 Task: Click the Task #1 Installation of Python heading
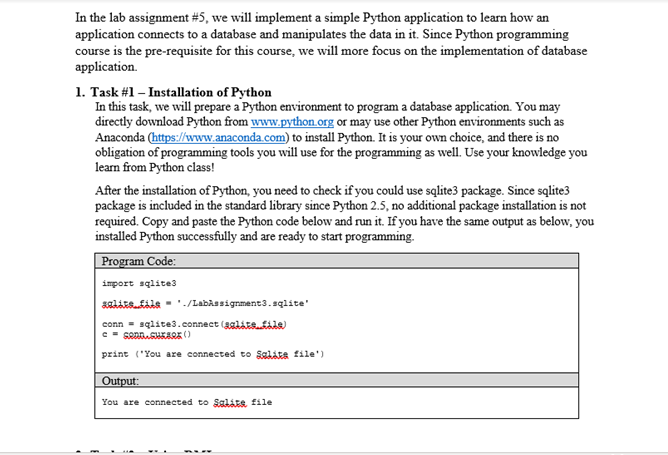[173, 92]
